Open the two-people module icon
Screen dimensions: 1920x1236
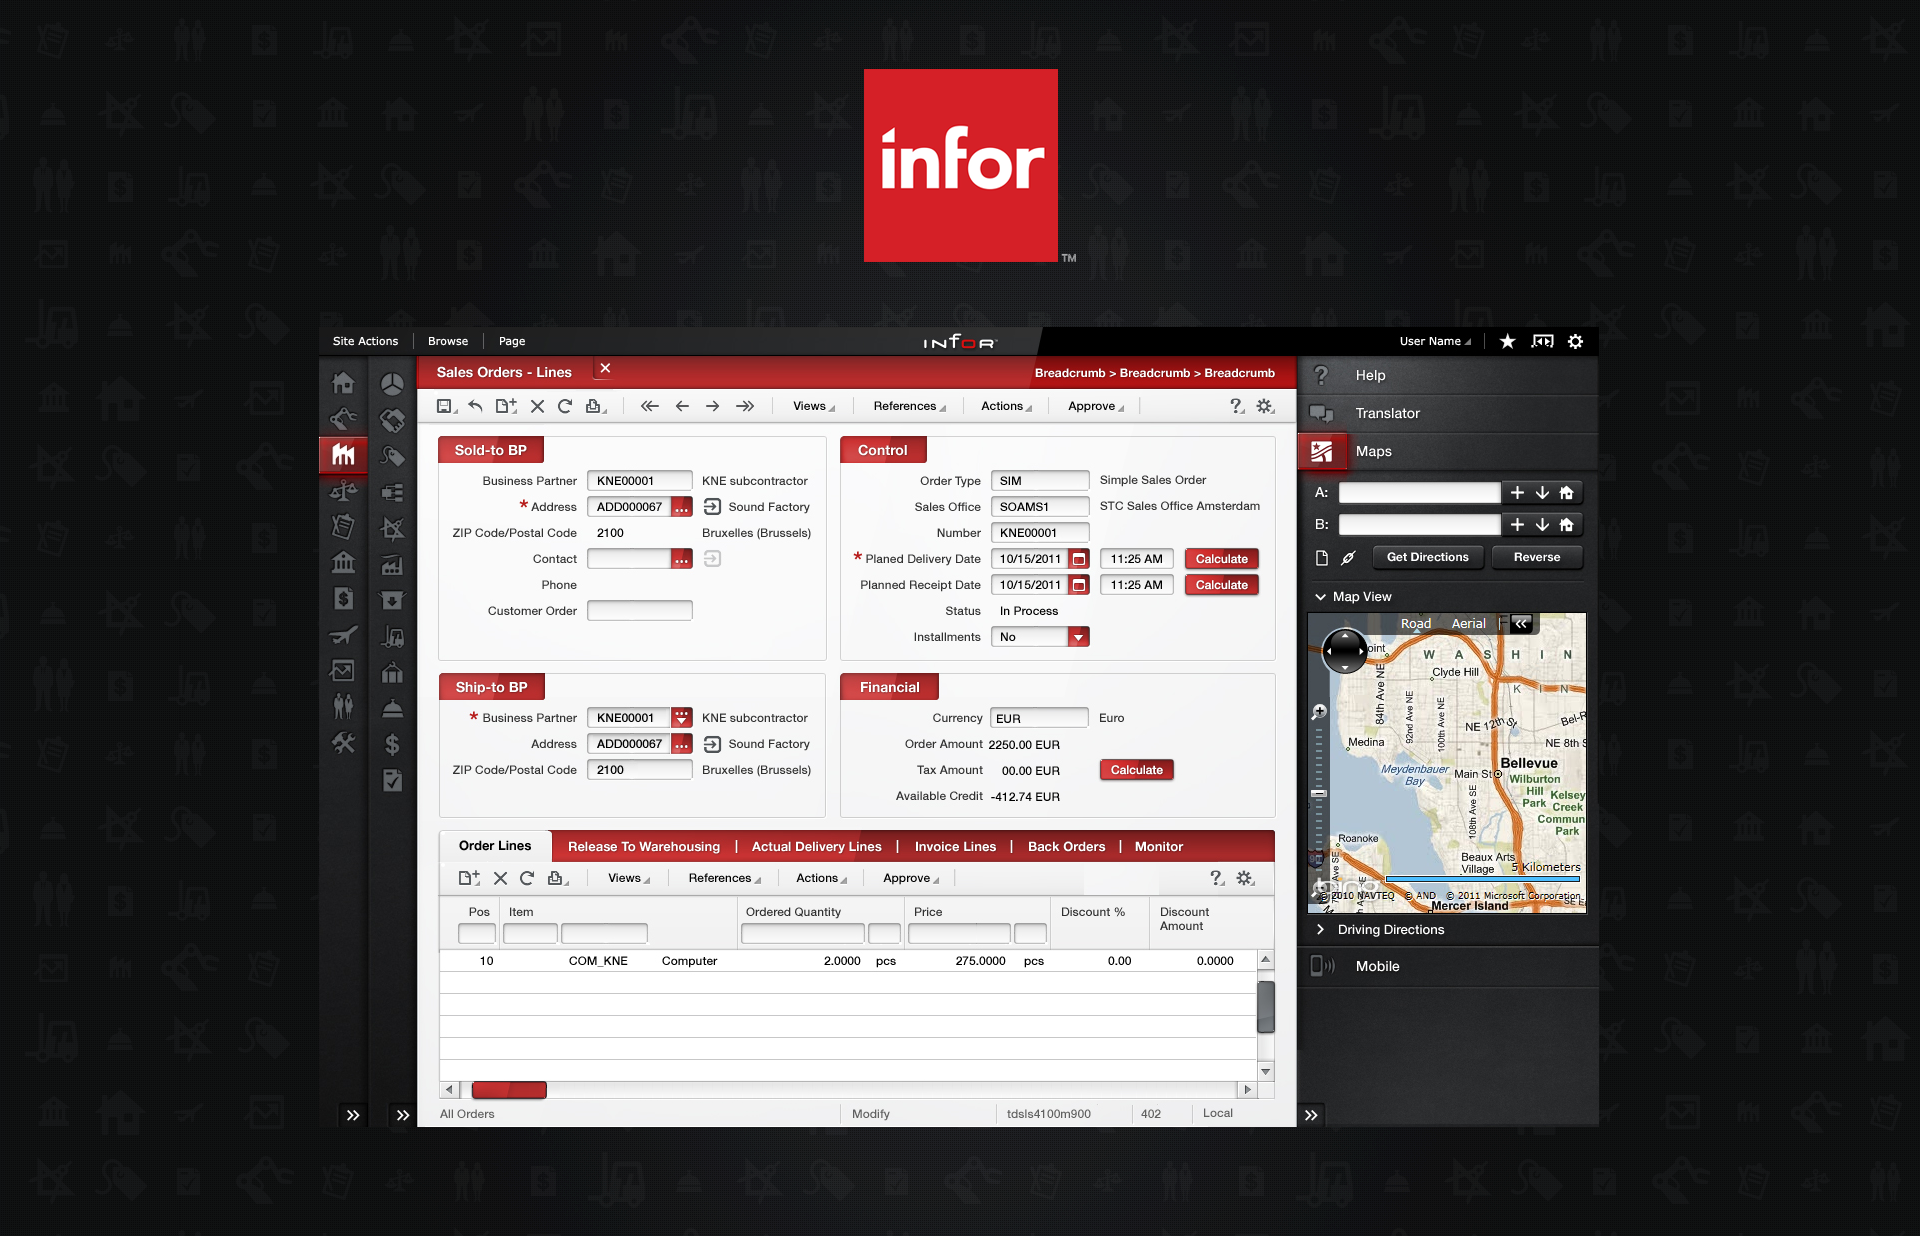343,706
